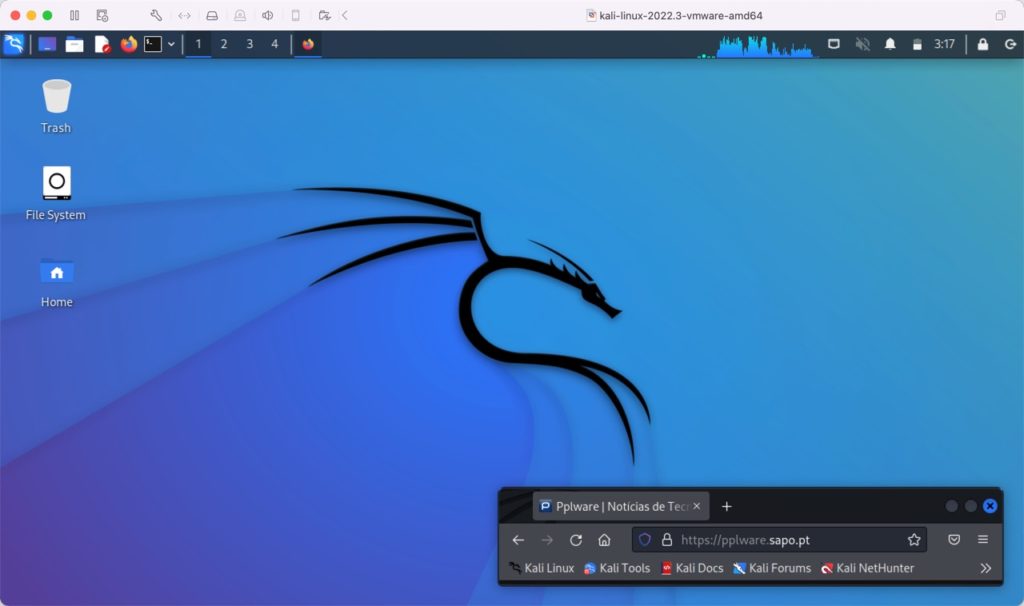The image size is (1024, 606).
Task: View site security padlock info
Action: click(x=667, y=540)
